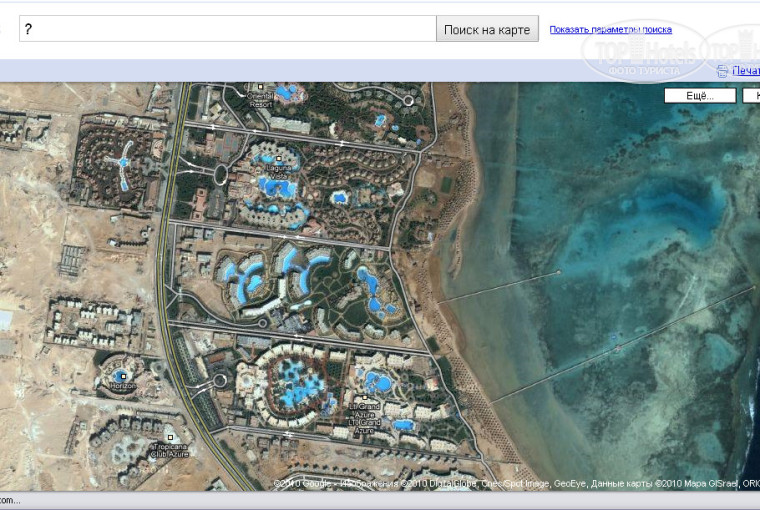Screen dimensions: 760x510
Task: Select the Laguna Vista place marker
Action: 279,160
